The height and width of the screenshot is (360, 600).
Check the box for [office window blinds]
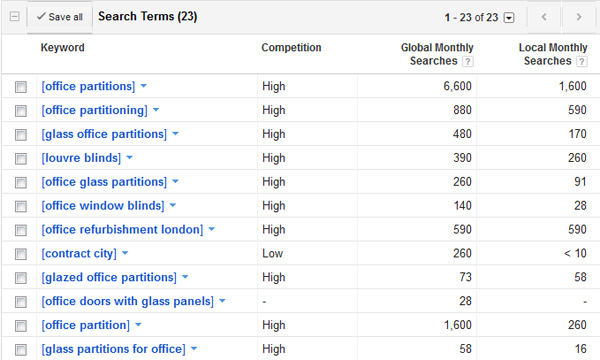click(21, 206)
